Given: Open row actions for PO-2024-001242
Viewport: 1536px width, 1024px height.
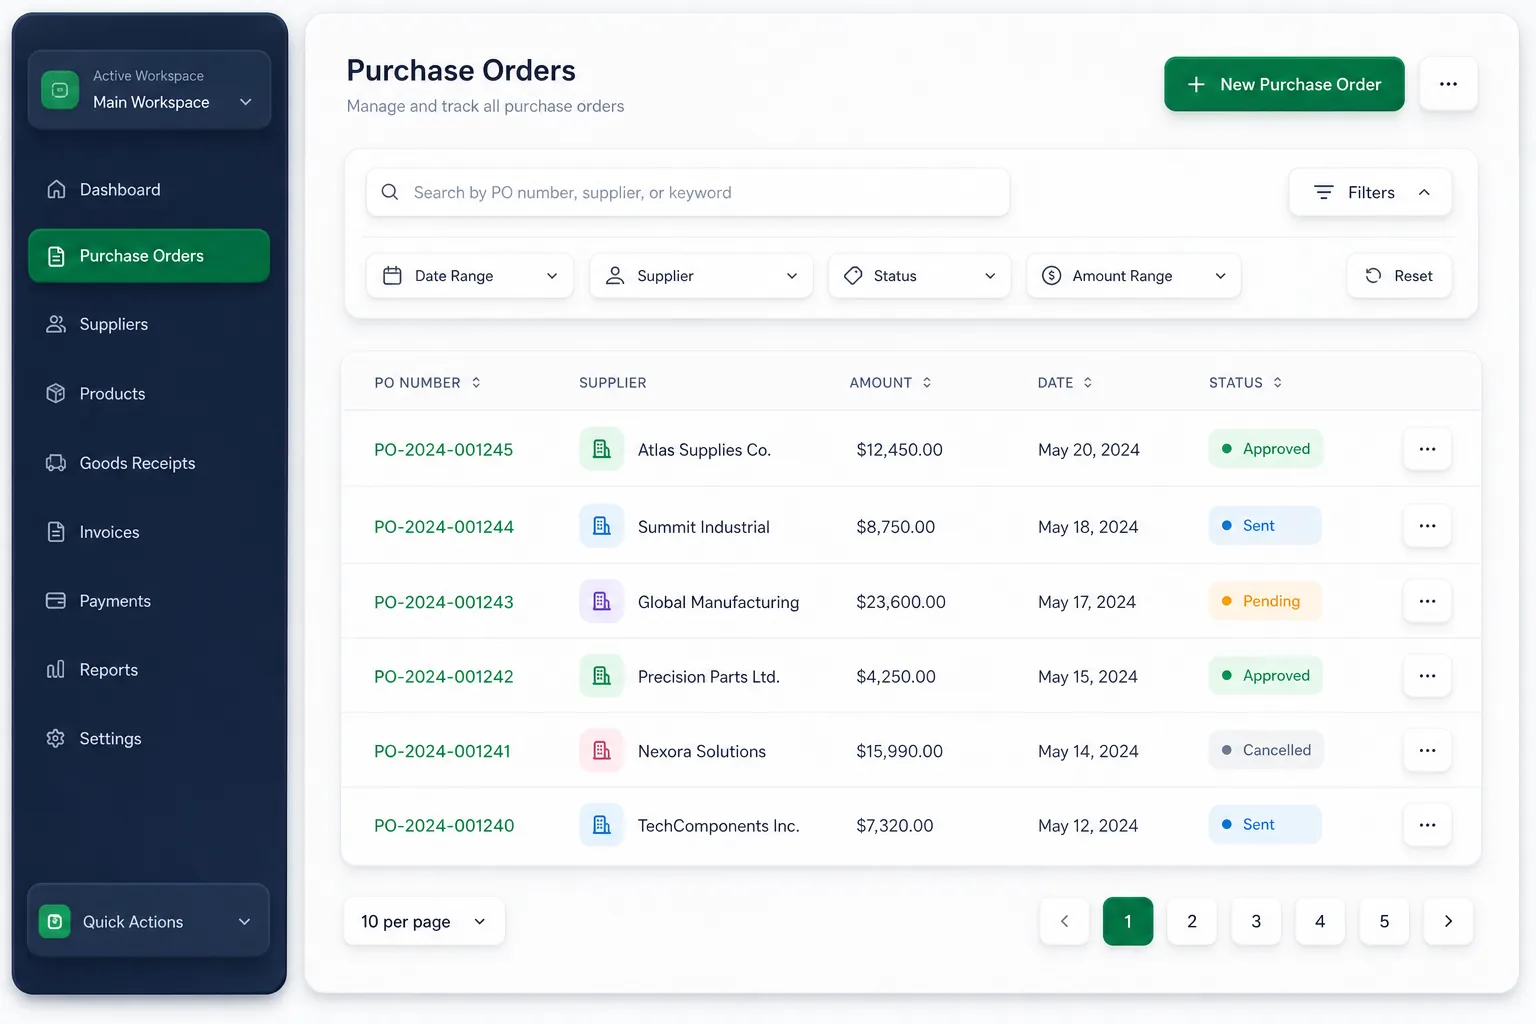Looking at the screenshot, I should pyautogui.click(x=1427, y=676).
